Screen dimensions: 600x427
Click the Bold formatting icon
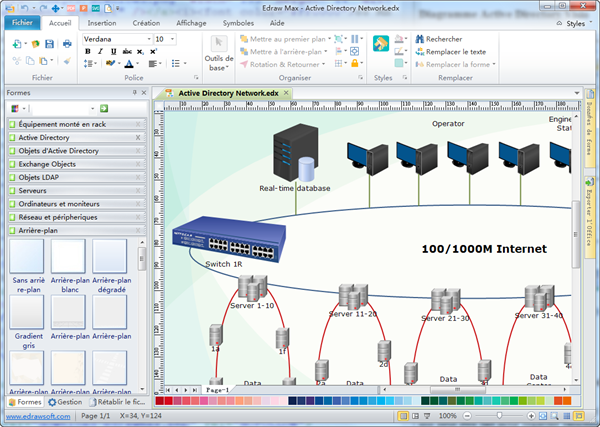click(x=88, y=52)
